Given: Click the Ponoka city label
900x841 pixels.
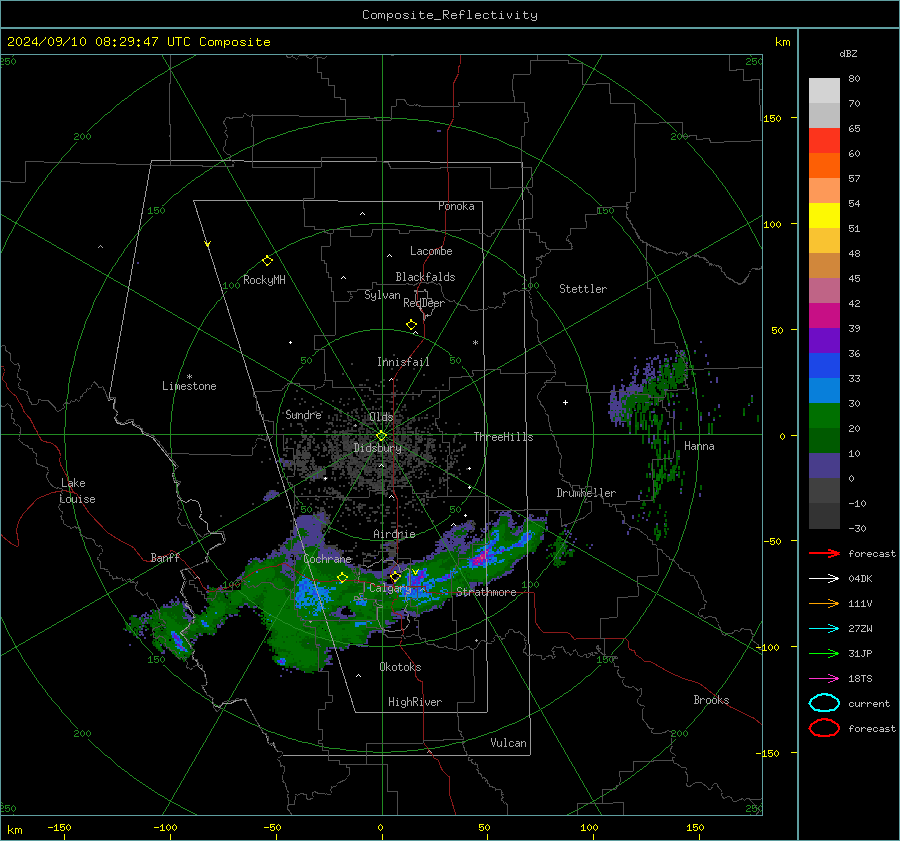Looking at the screenshot, I should click(456, 206).
